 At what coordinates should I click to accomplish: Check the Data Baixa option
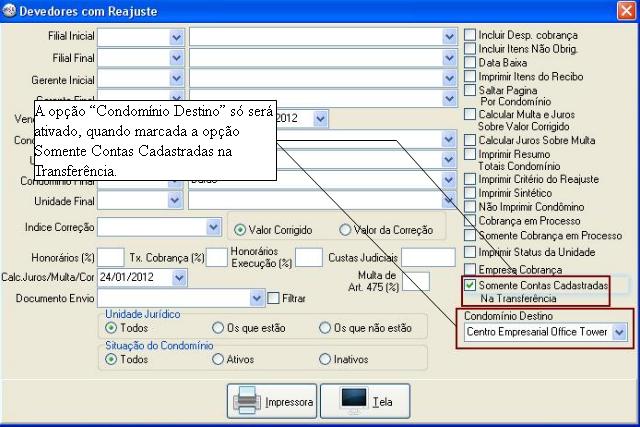coord(470,62)
